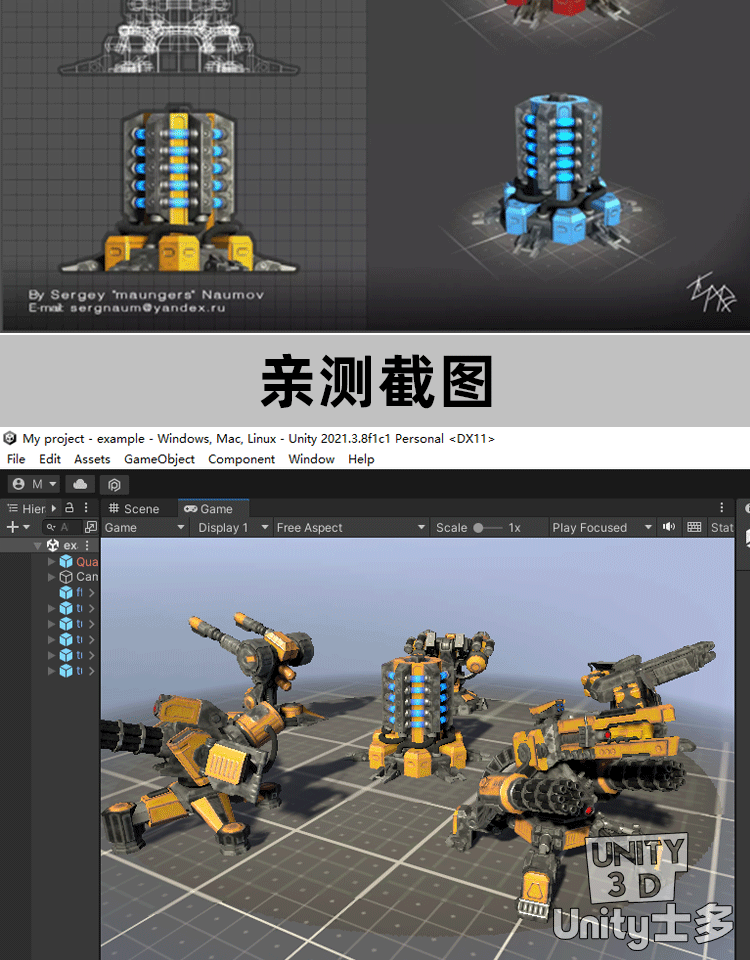This screenshot has width=750, height=960.
Task: Select the 'Qua' prefab cube icon
Action: coord(66,561)
